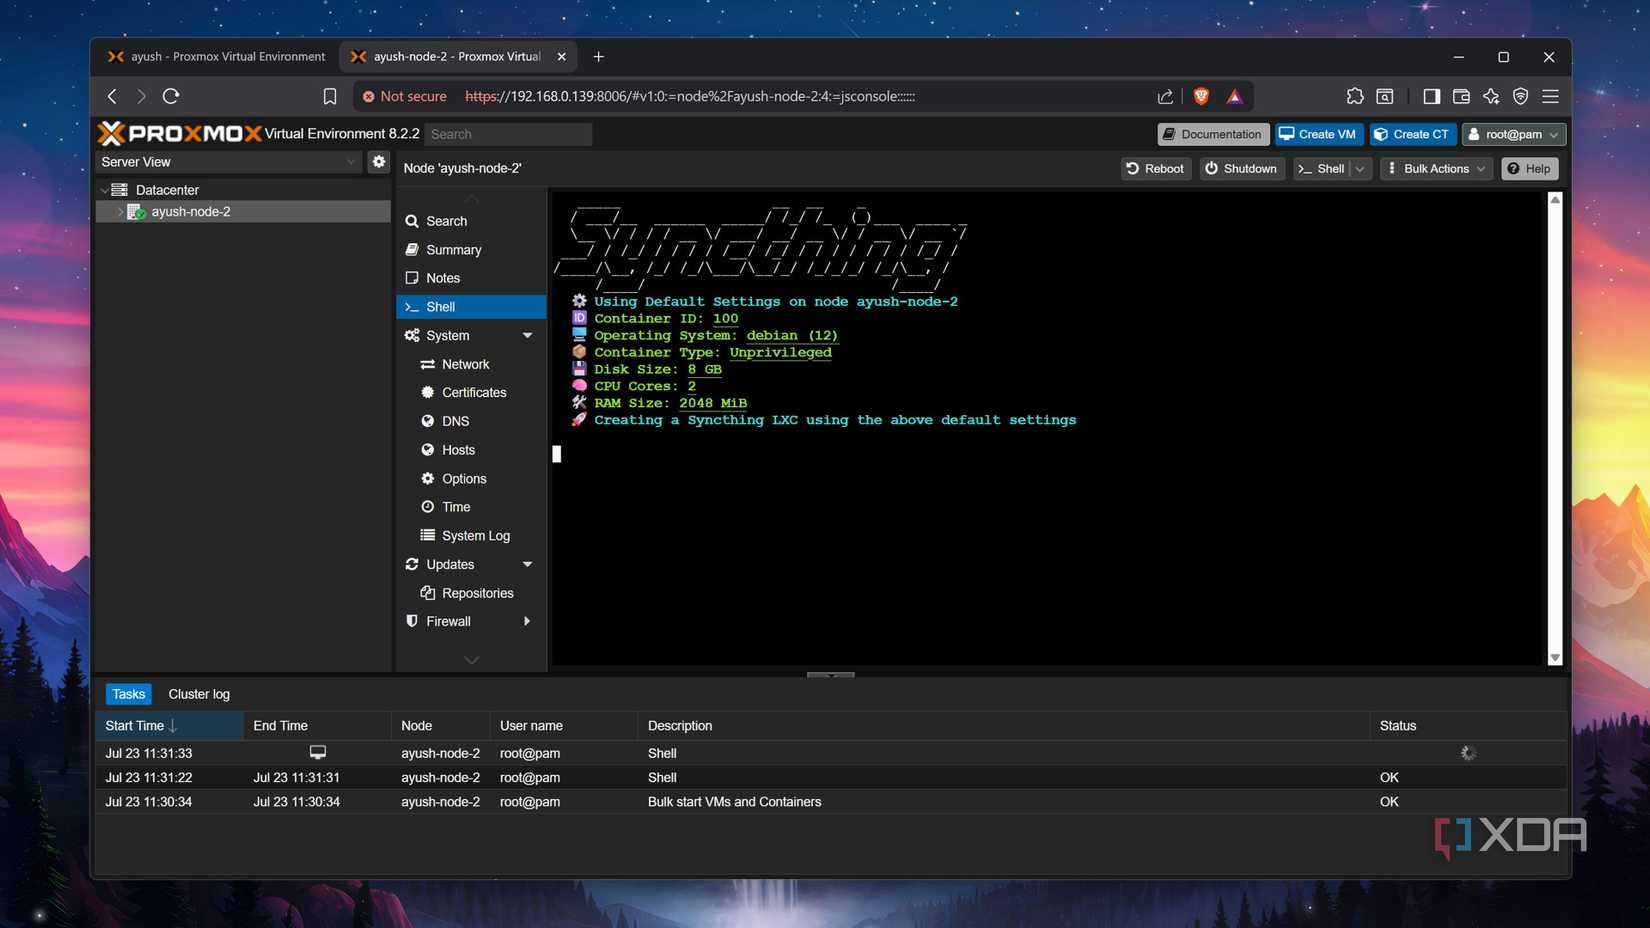1650x928 pixels.
Task: Open Brave VPN shield icon
Action: point(1520,96)
